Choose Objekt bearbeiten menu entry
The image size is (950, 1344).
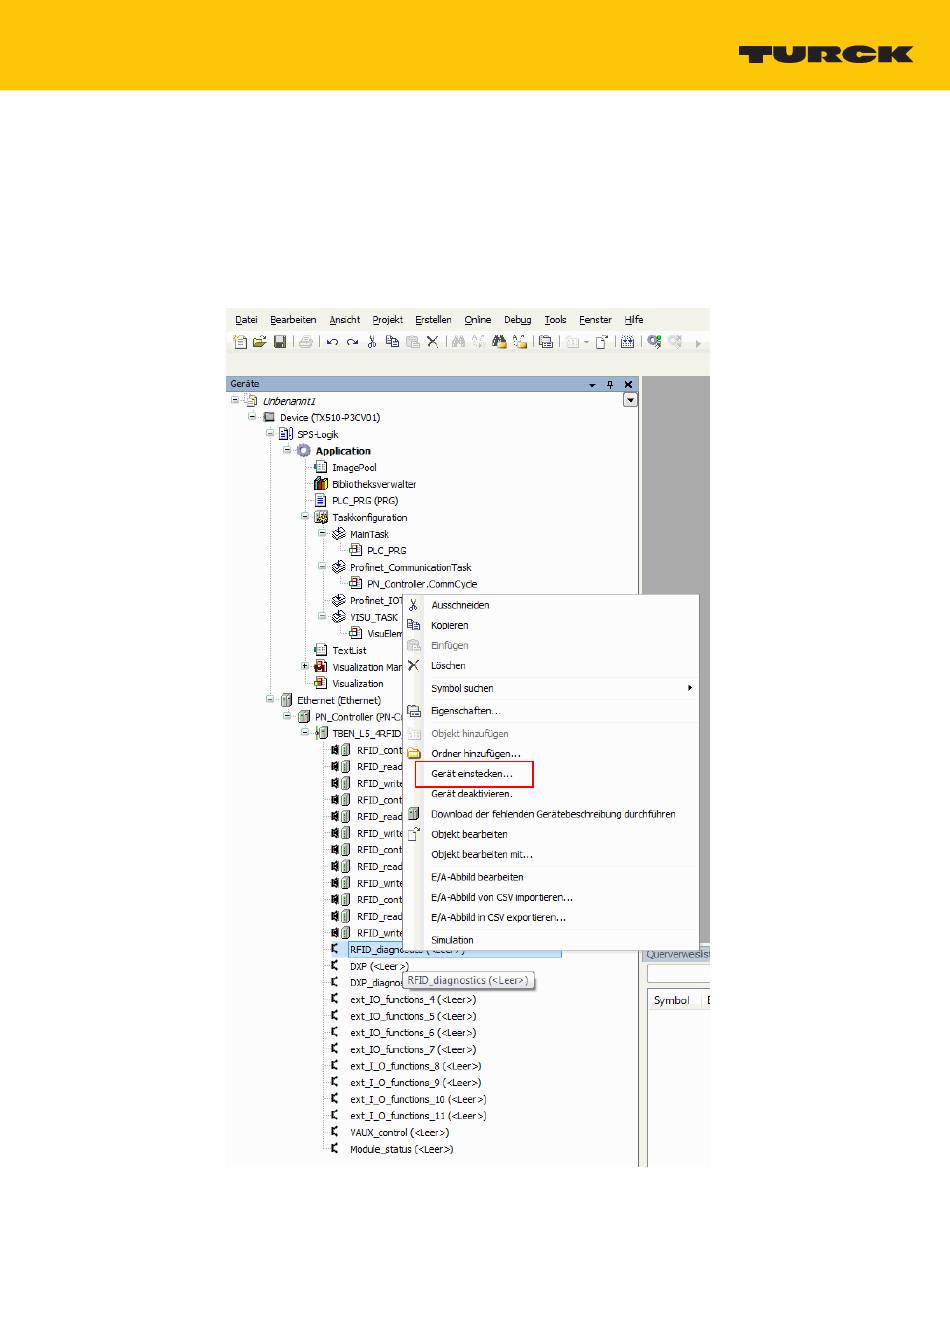pyautogui.click(x=469, y=834)
